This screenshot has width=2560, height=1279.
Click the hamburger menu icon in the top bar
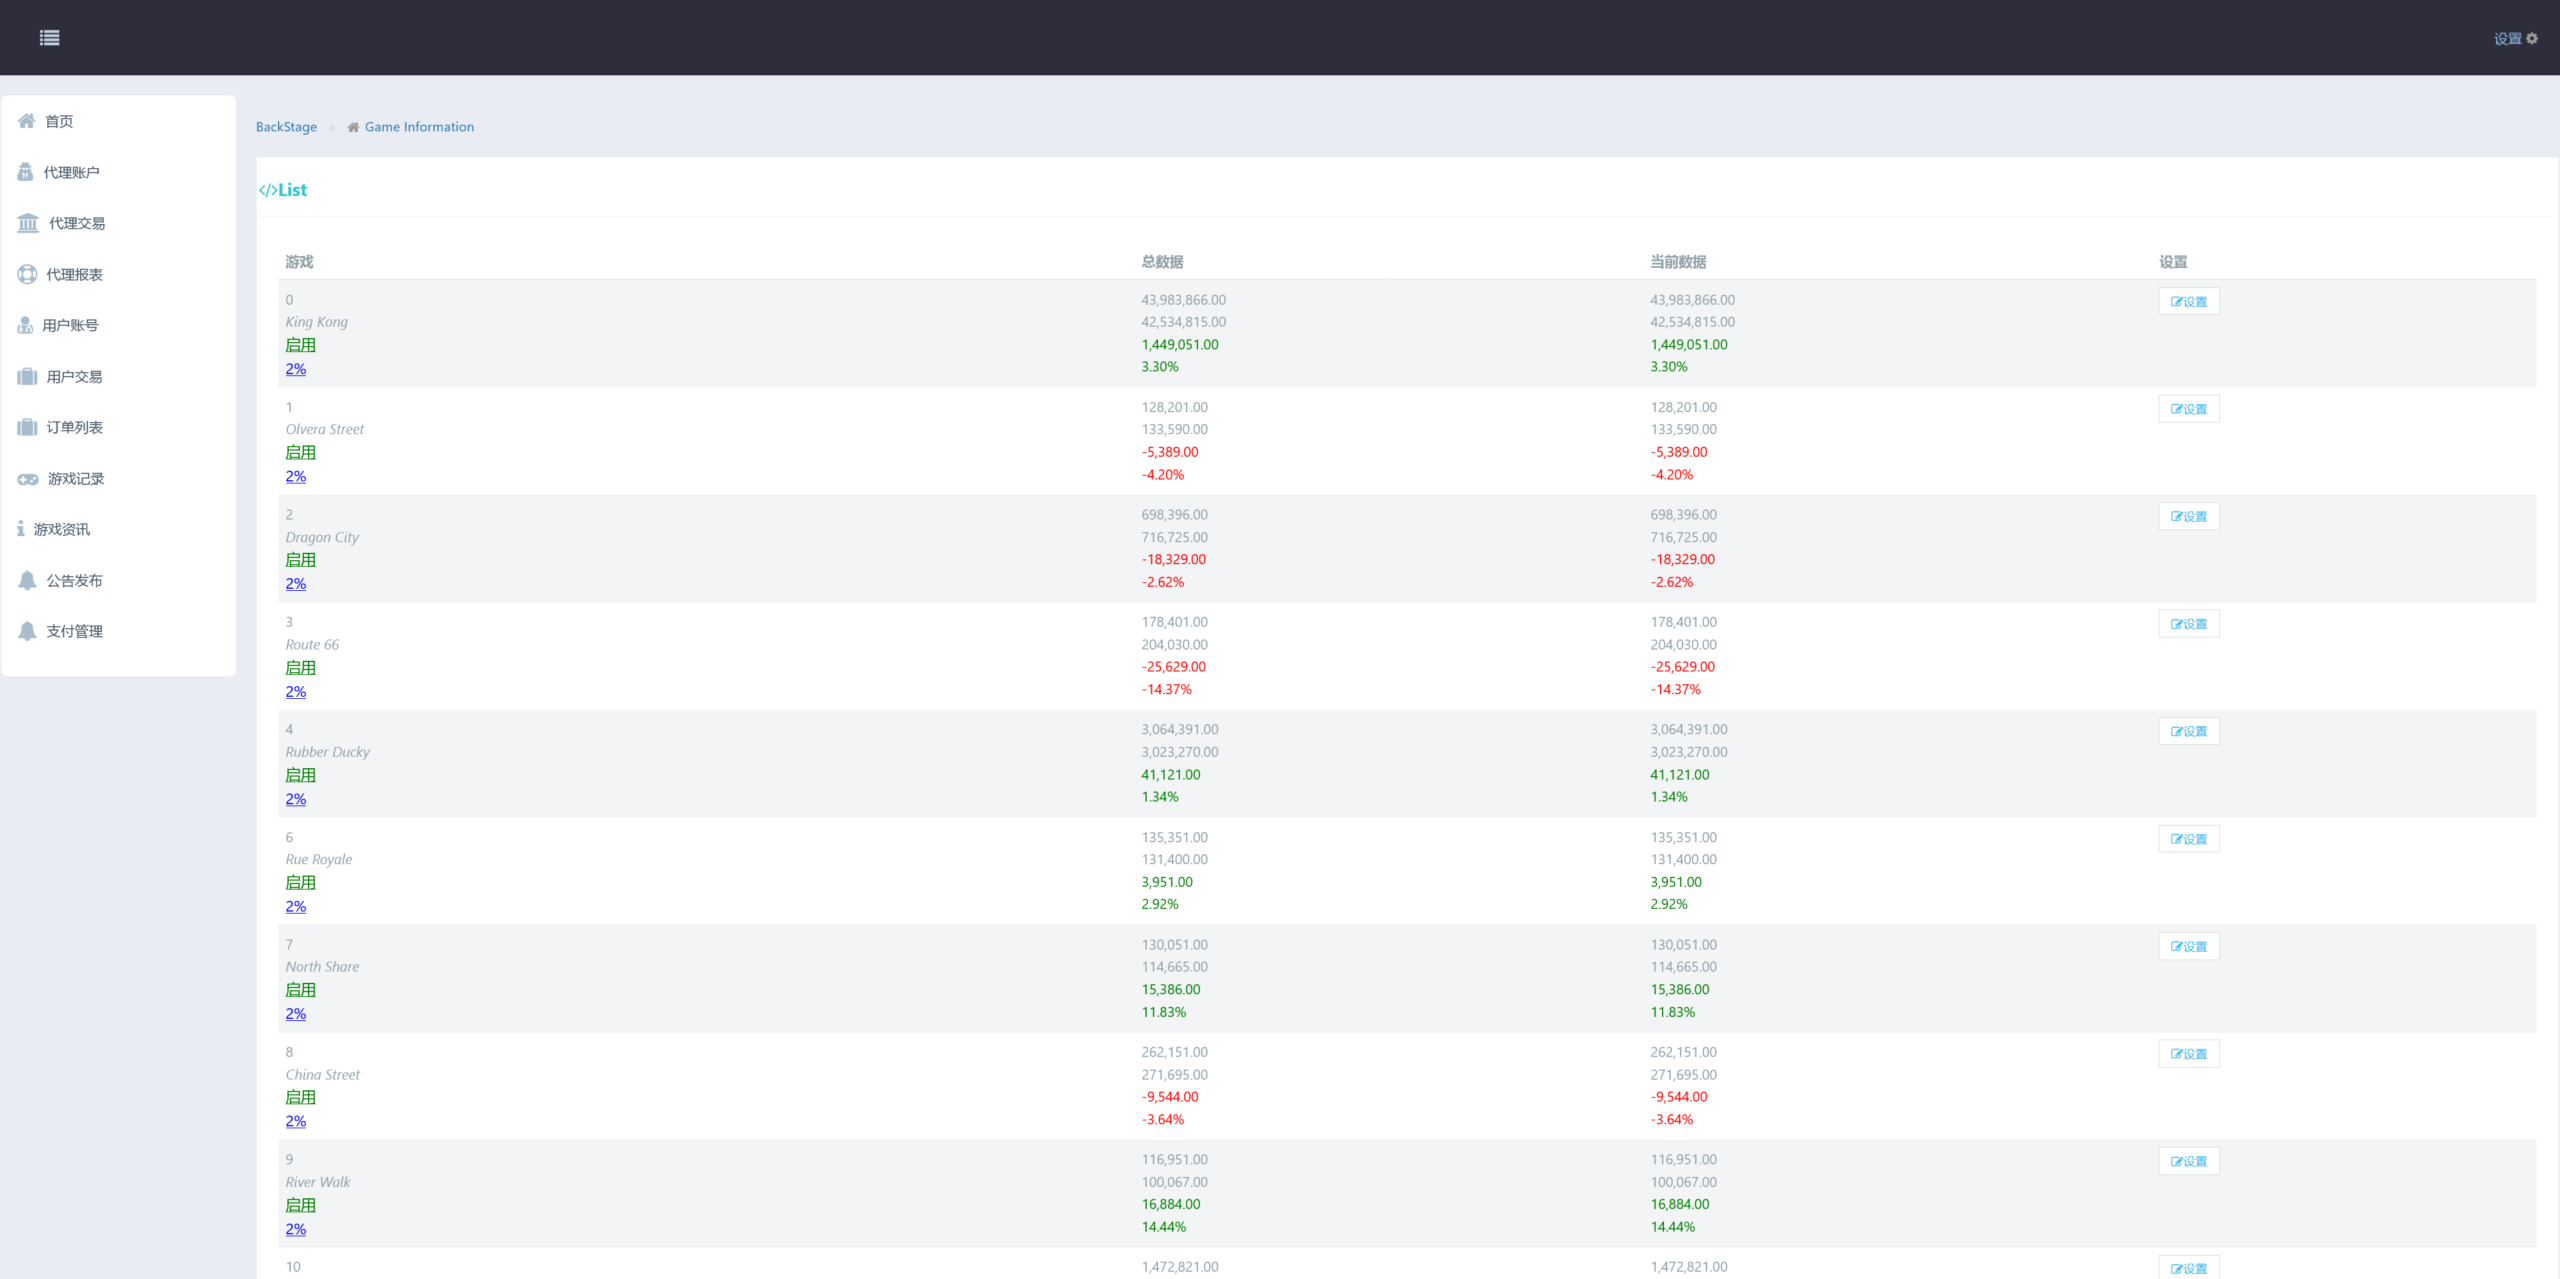tap(49, 38)
